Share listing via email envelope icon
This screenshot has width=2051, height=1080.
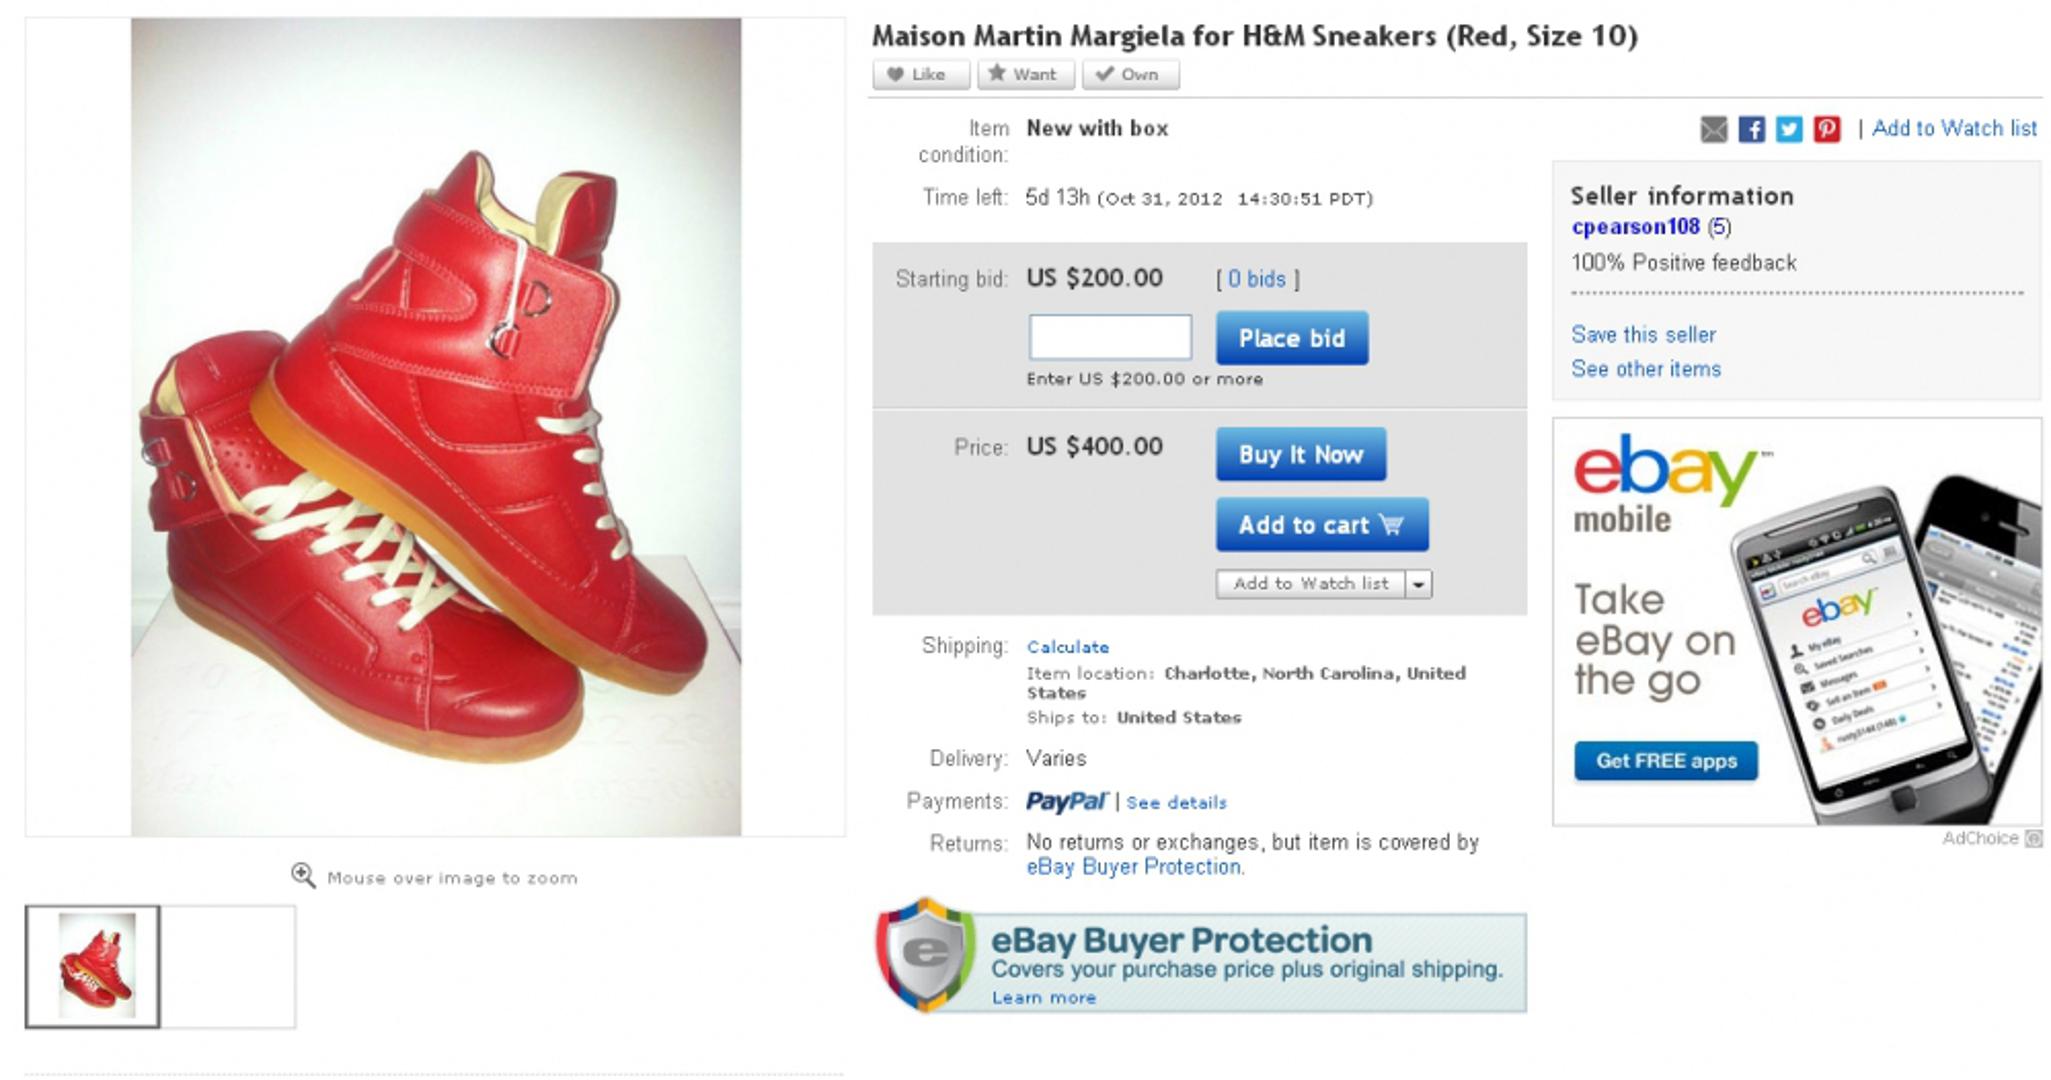[1713, 129]
